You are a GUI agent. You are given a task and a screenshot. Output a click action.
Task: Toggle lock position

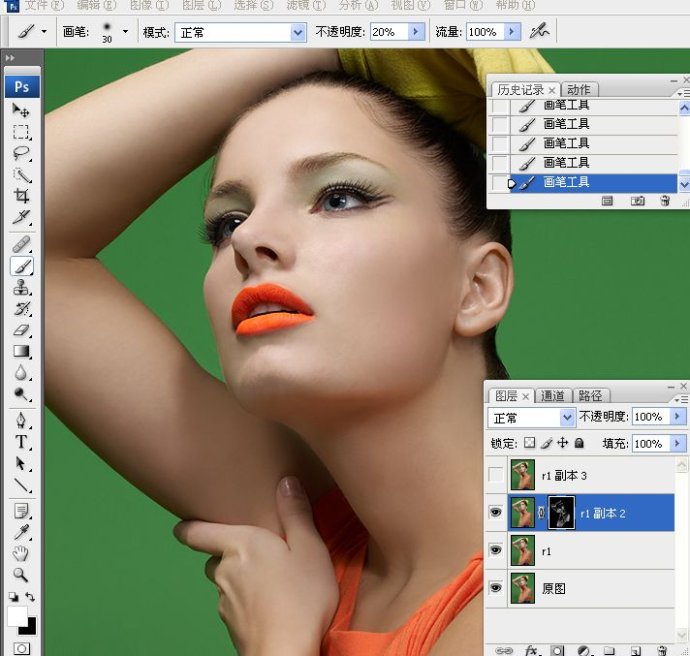[563, 443]
